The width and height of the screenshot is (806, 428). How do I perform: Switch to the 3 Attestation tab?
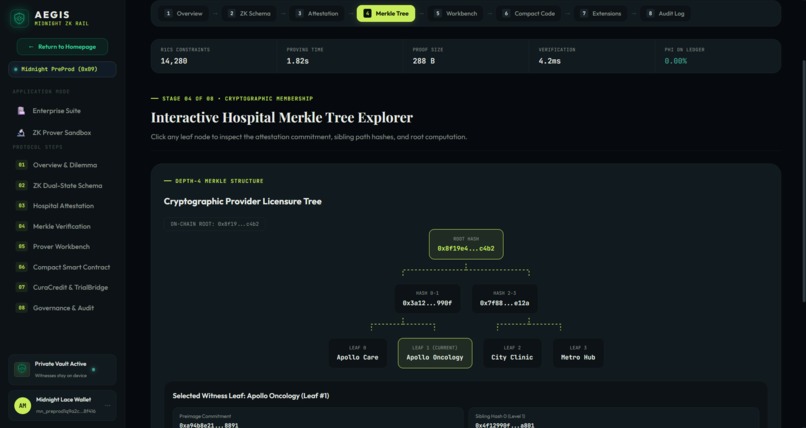click(x=317, y=13)
